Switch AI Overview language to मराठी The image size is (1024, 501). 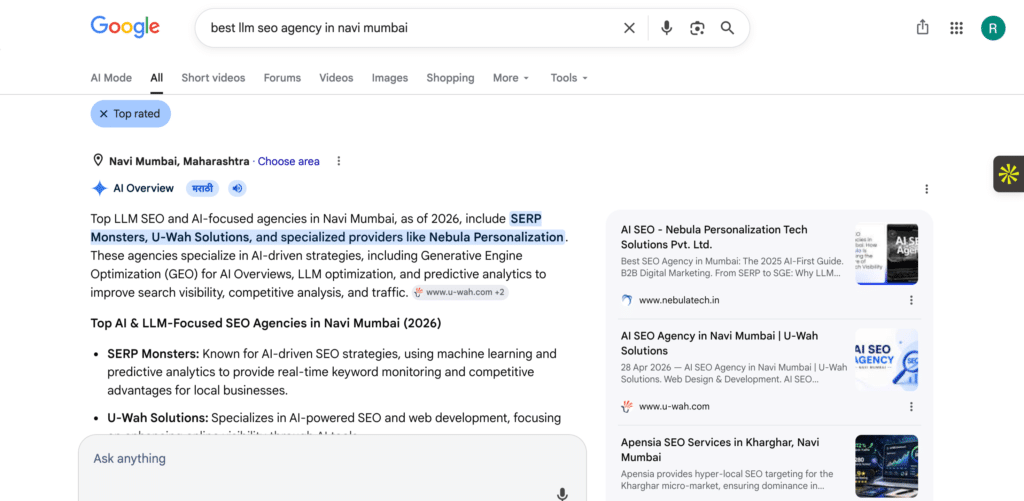tap(202, 189)
